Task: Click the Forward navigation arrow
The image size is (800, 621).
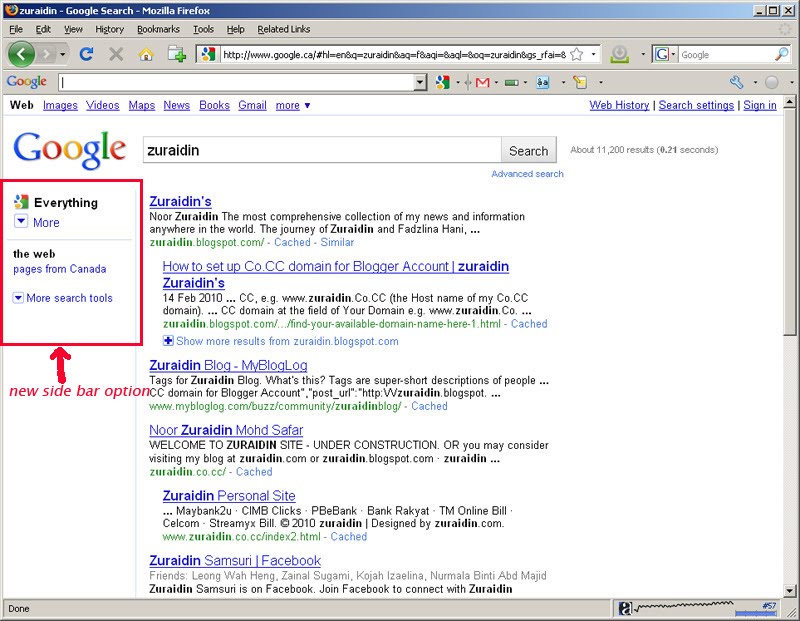Action: point(46,54)
